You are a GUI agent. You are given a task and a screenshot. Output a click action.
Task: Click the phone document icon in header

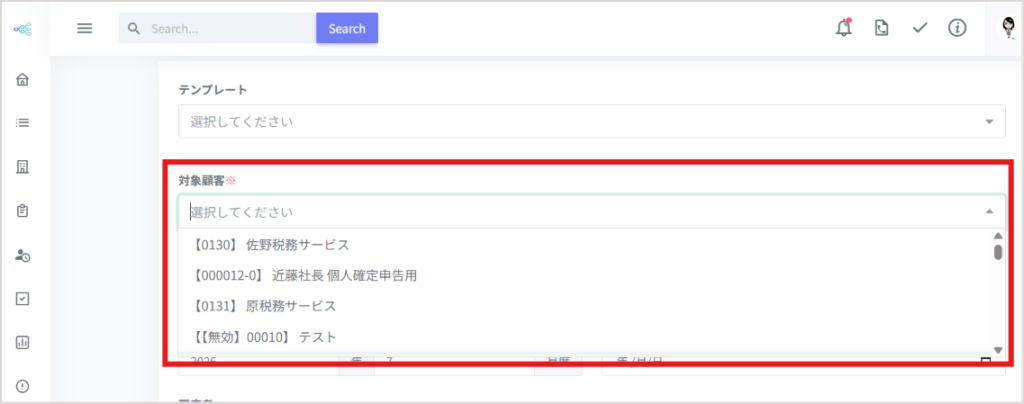[x=881, y=28]
